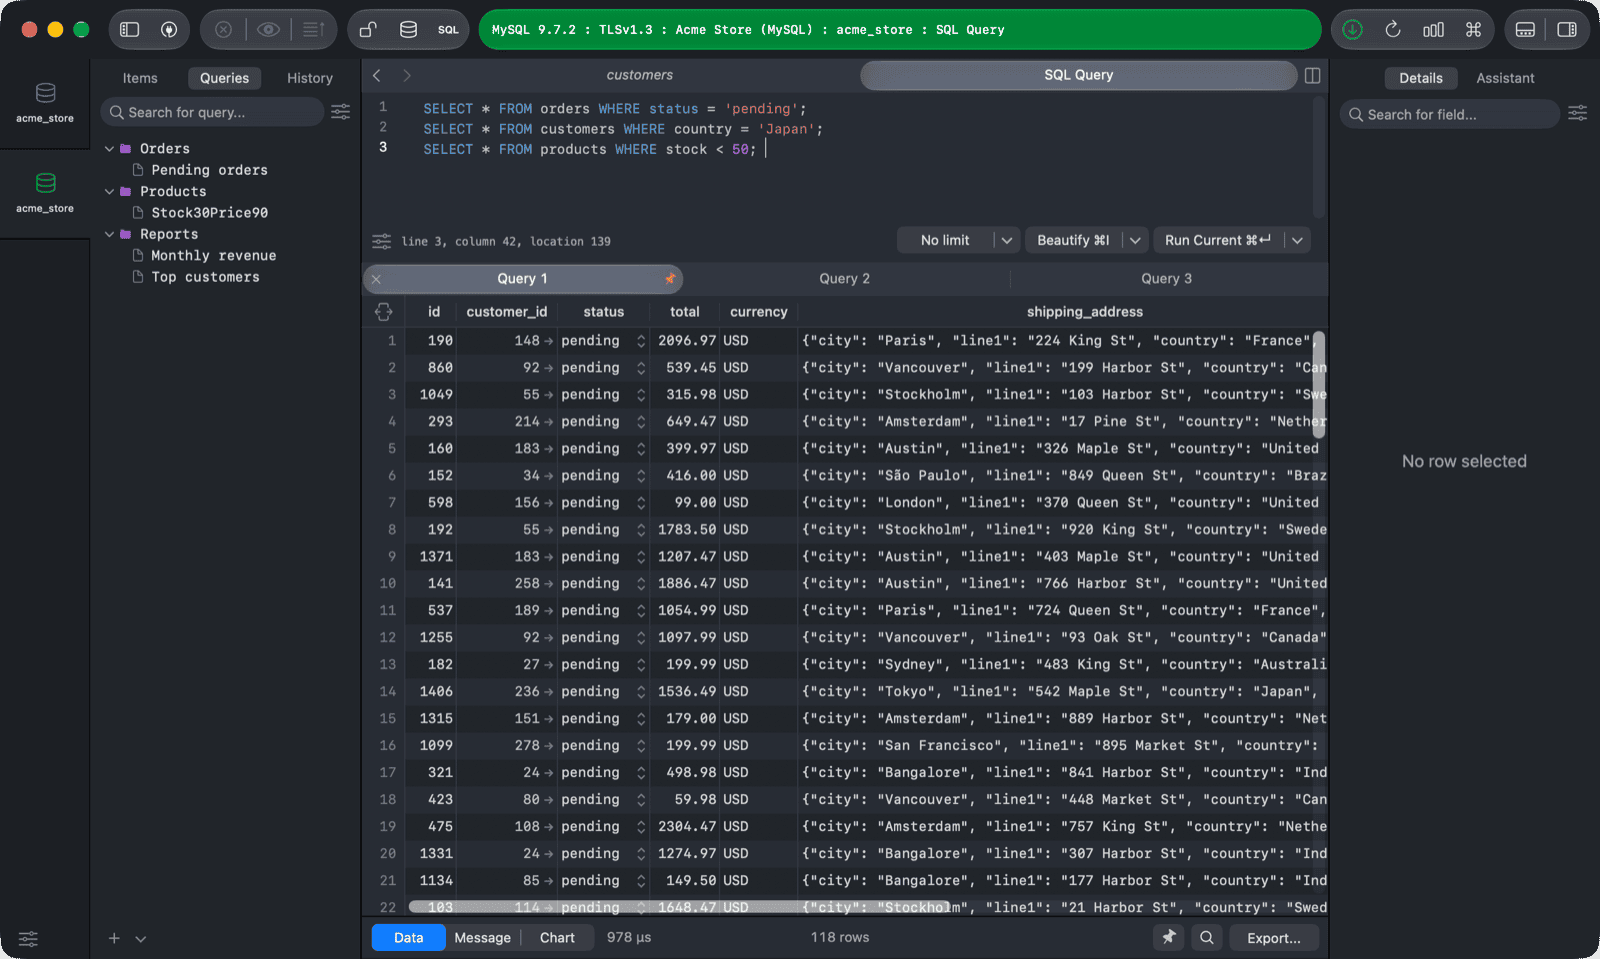Viewport: 1600px width, 959px height.
Task: Click the editor settings sliders icon
Action: 381,241
